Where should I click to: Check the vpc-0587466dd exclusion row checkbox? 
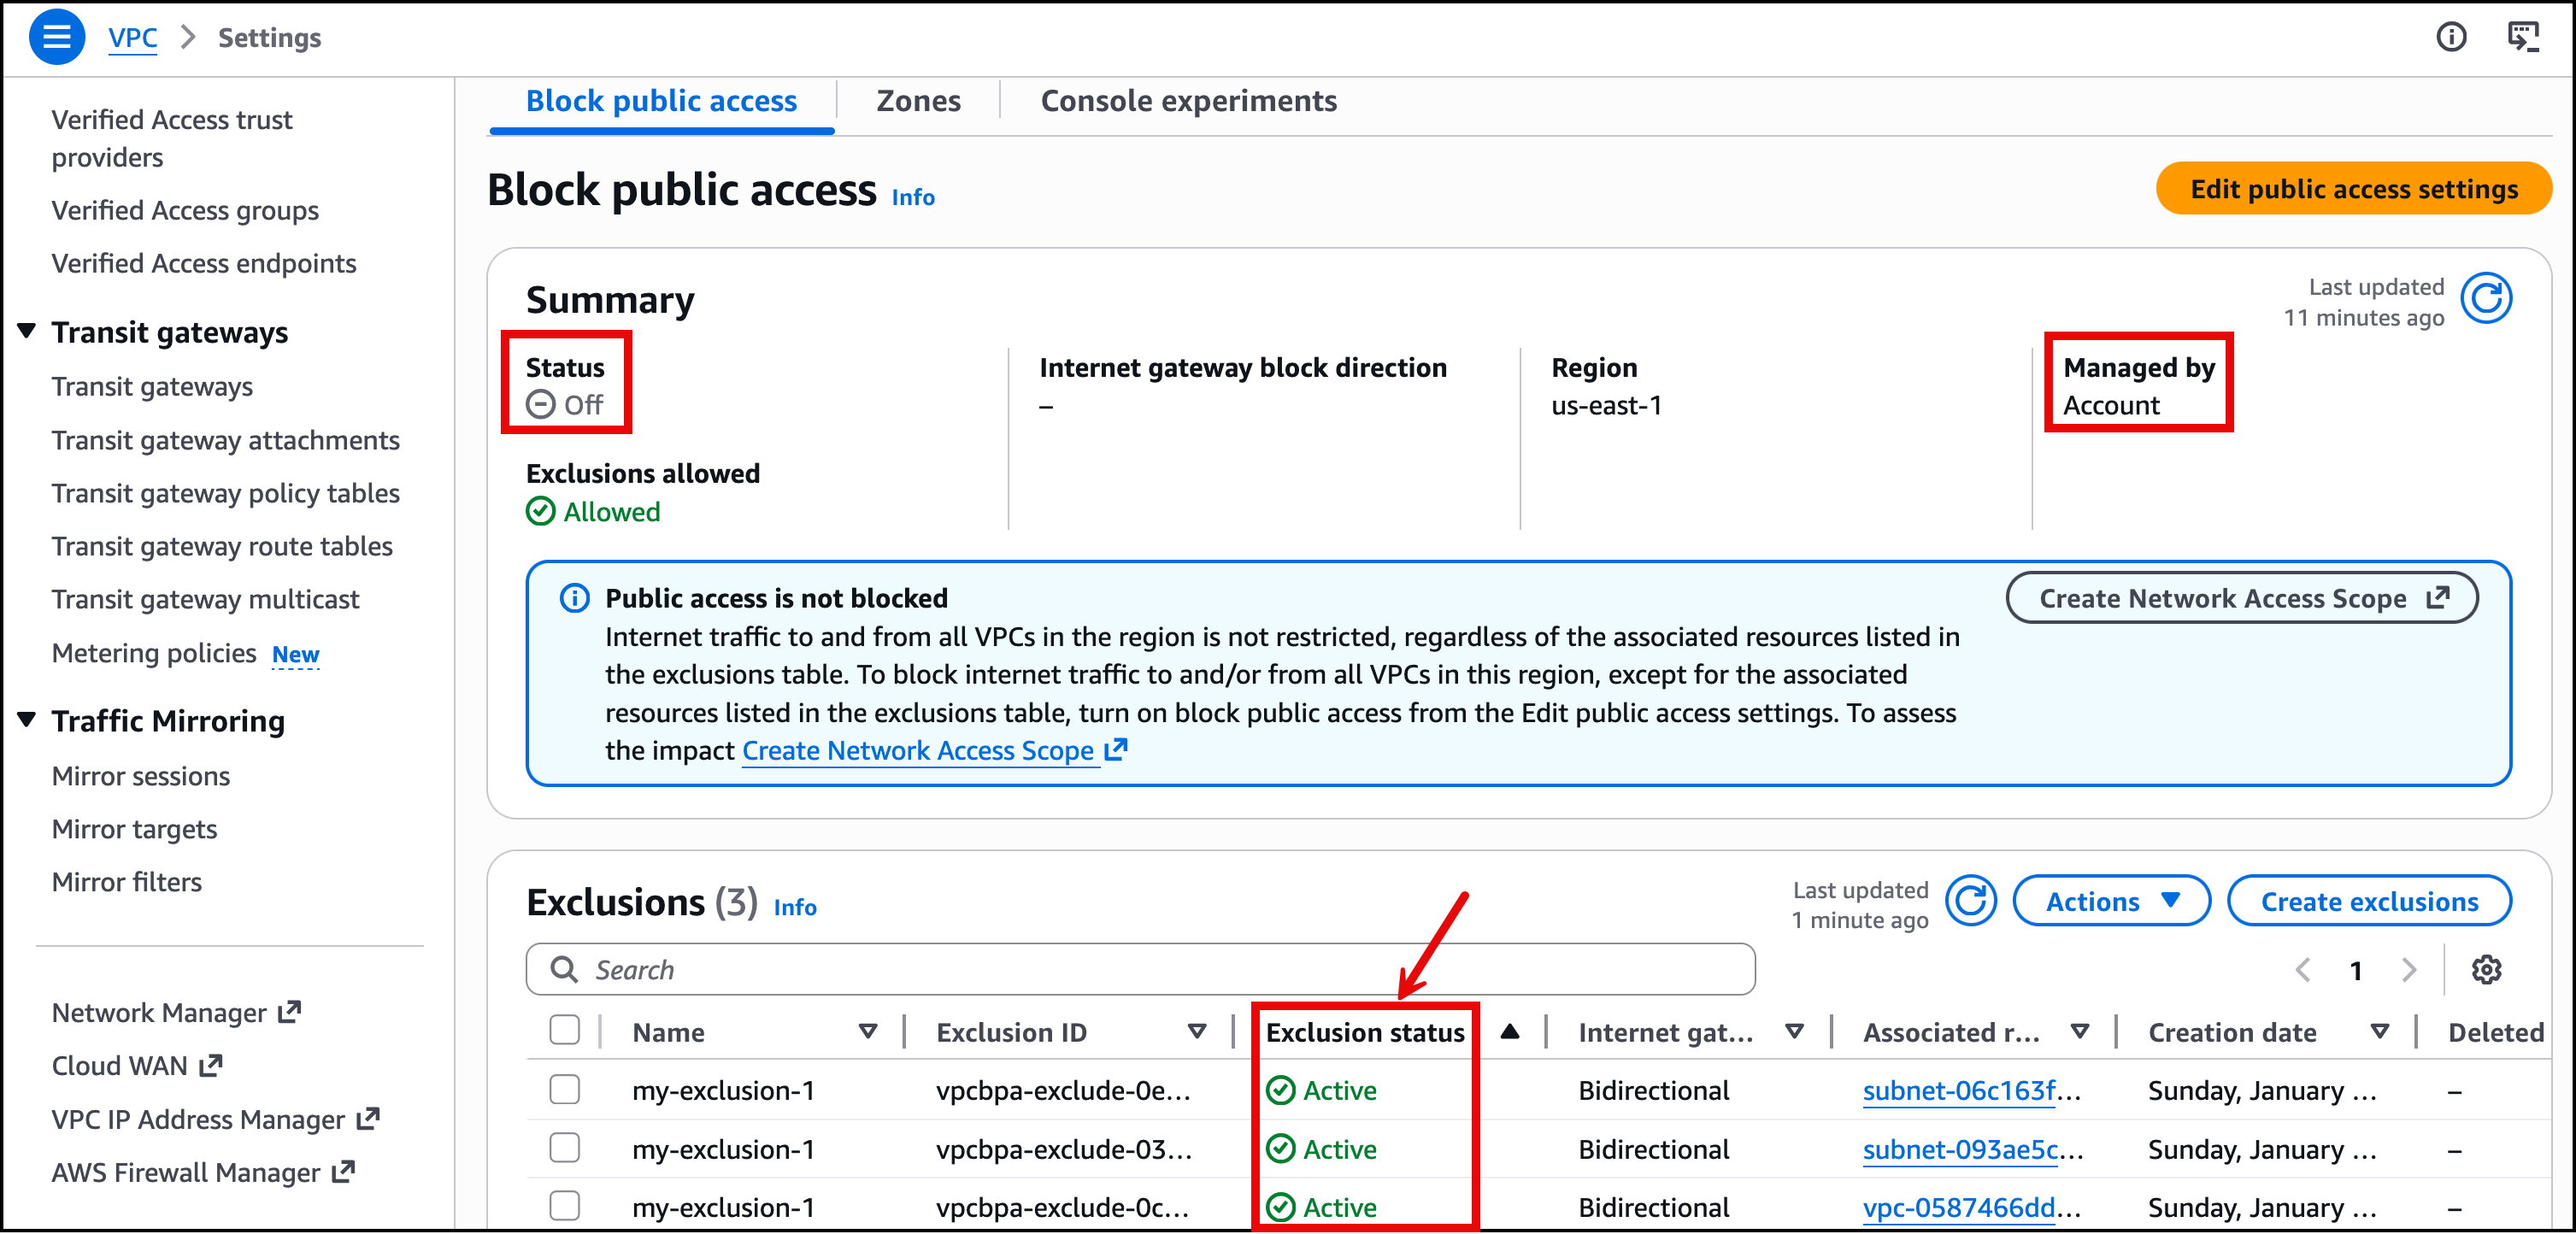[x=565, y=1206]
